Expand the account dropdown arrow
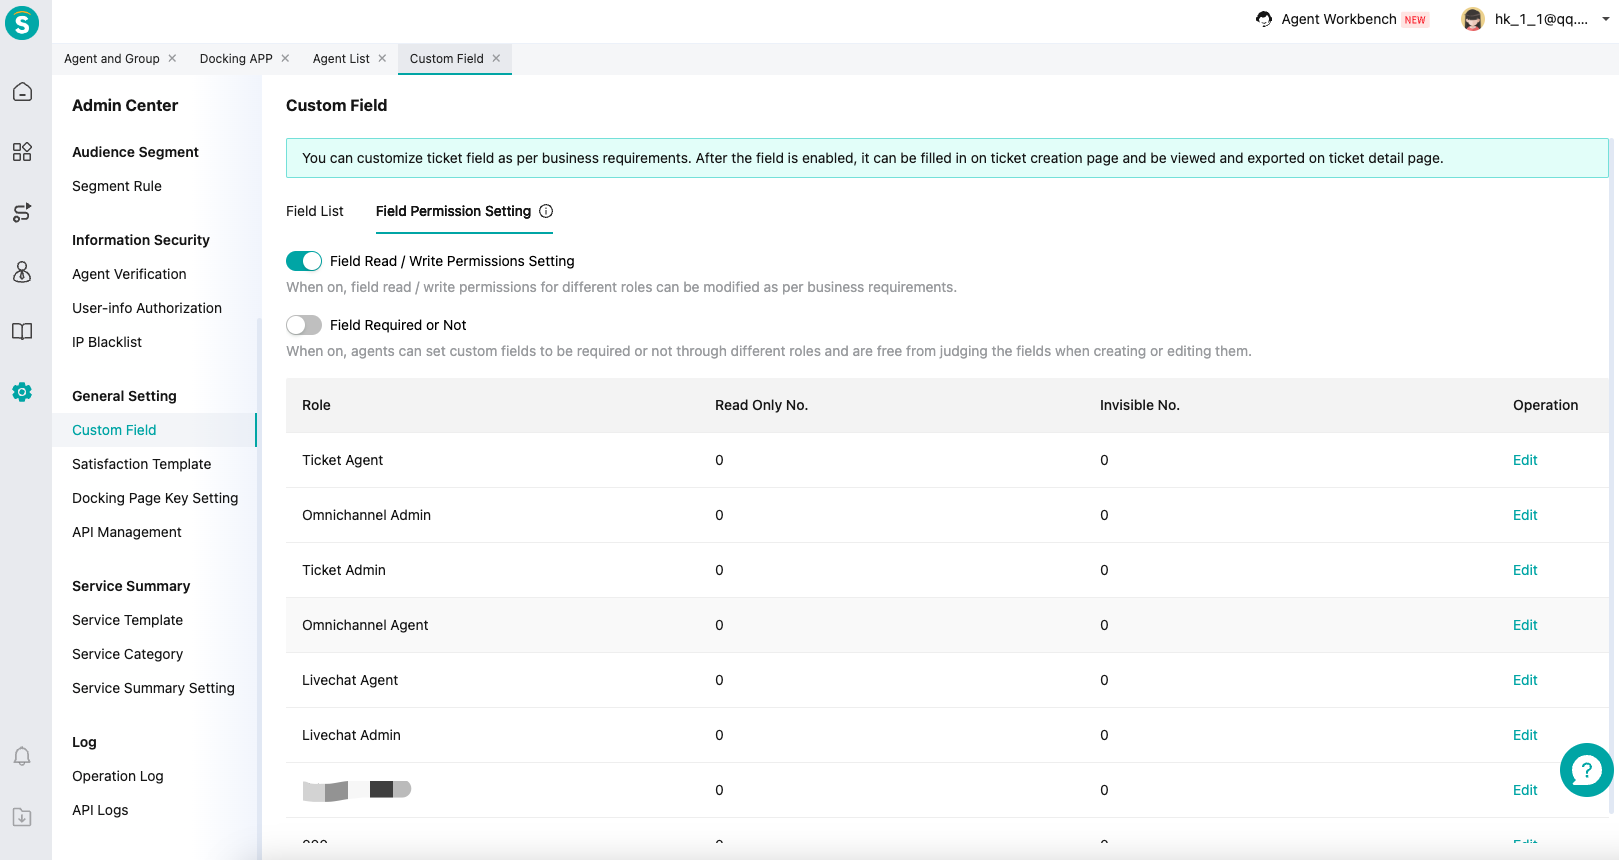This screenshot has height=860, width=1619. click(1606, 19)
